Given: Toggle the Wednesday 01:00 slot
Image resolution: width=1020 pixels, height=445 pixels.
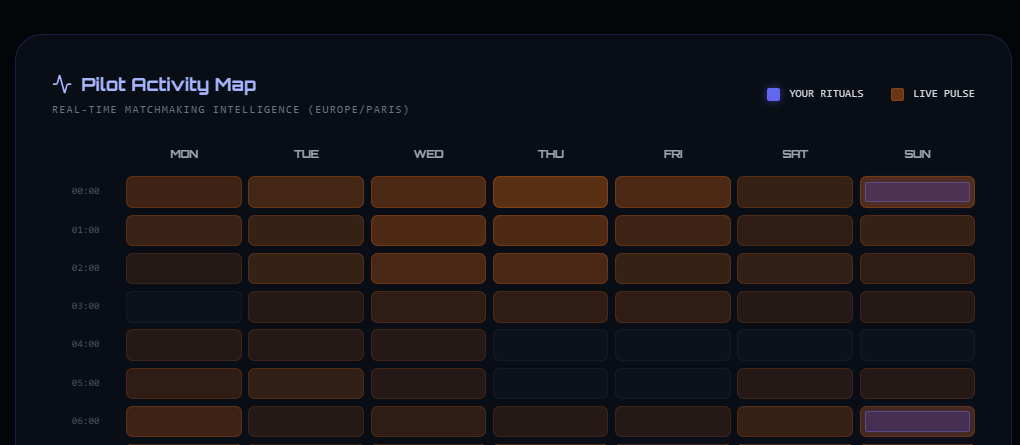Looking at the screenshot, I should 429,230.
